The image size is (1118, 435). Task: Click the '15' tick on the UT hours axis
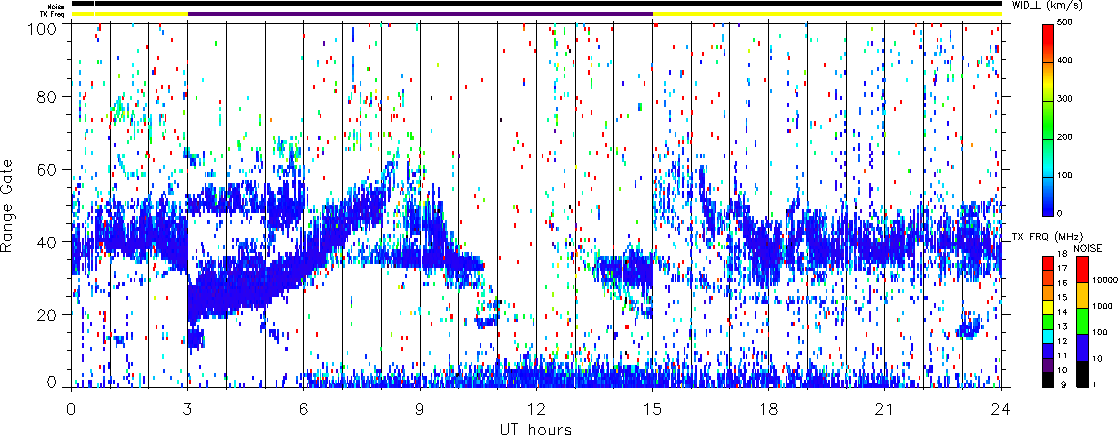pos(652,410)
